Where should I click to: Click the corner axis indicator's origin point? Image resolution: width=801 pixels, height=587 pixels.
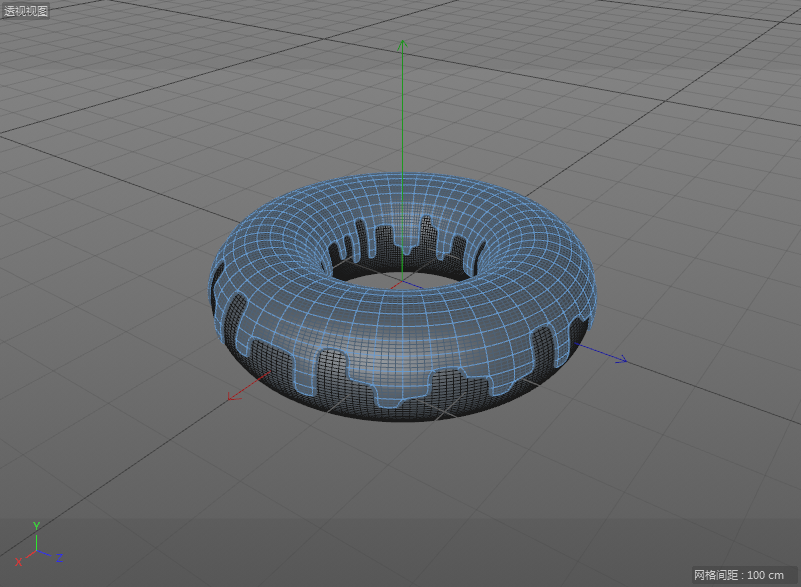(x=36, y=550)
